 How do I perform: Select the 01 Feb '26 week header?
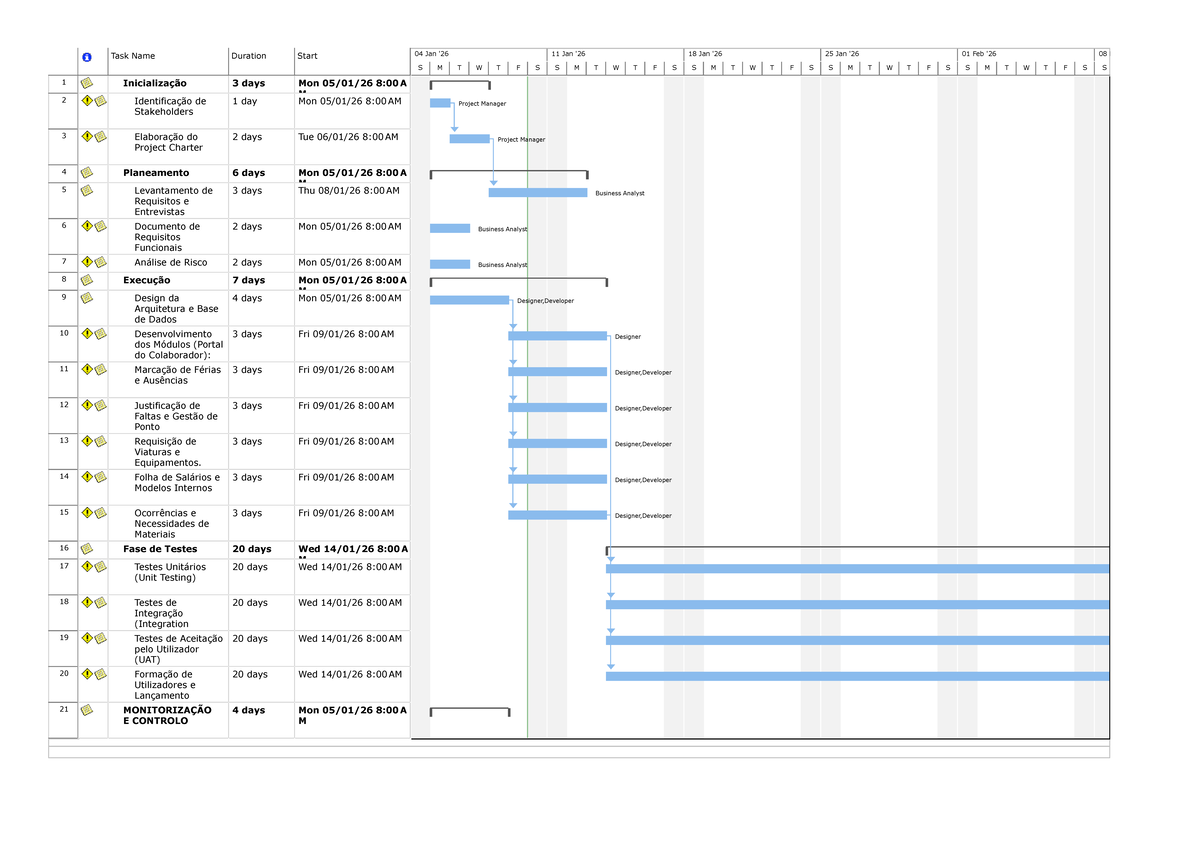(1027, 54)
